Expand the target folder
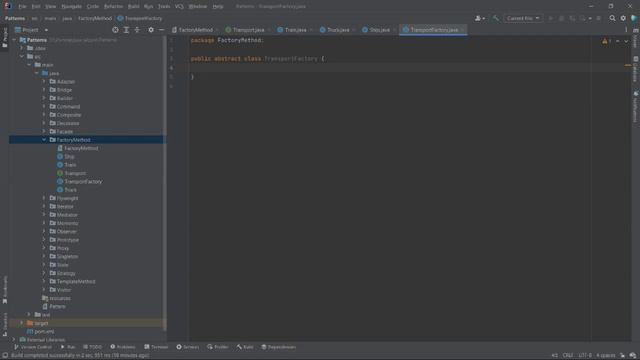 point(22,323)
